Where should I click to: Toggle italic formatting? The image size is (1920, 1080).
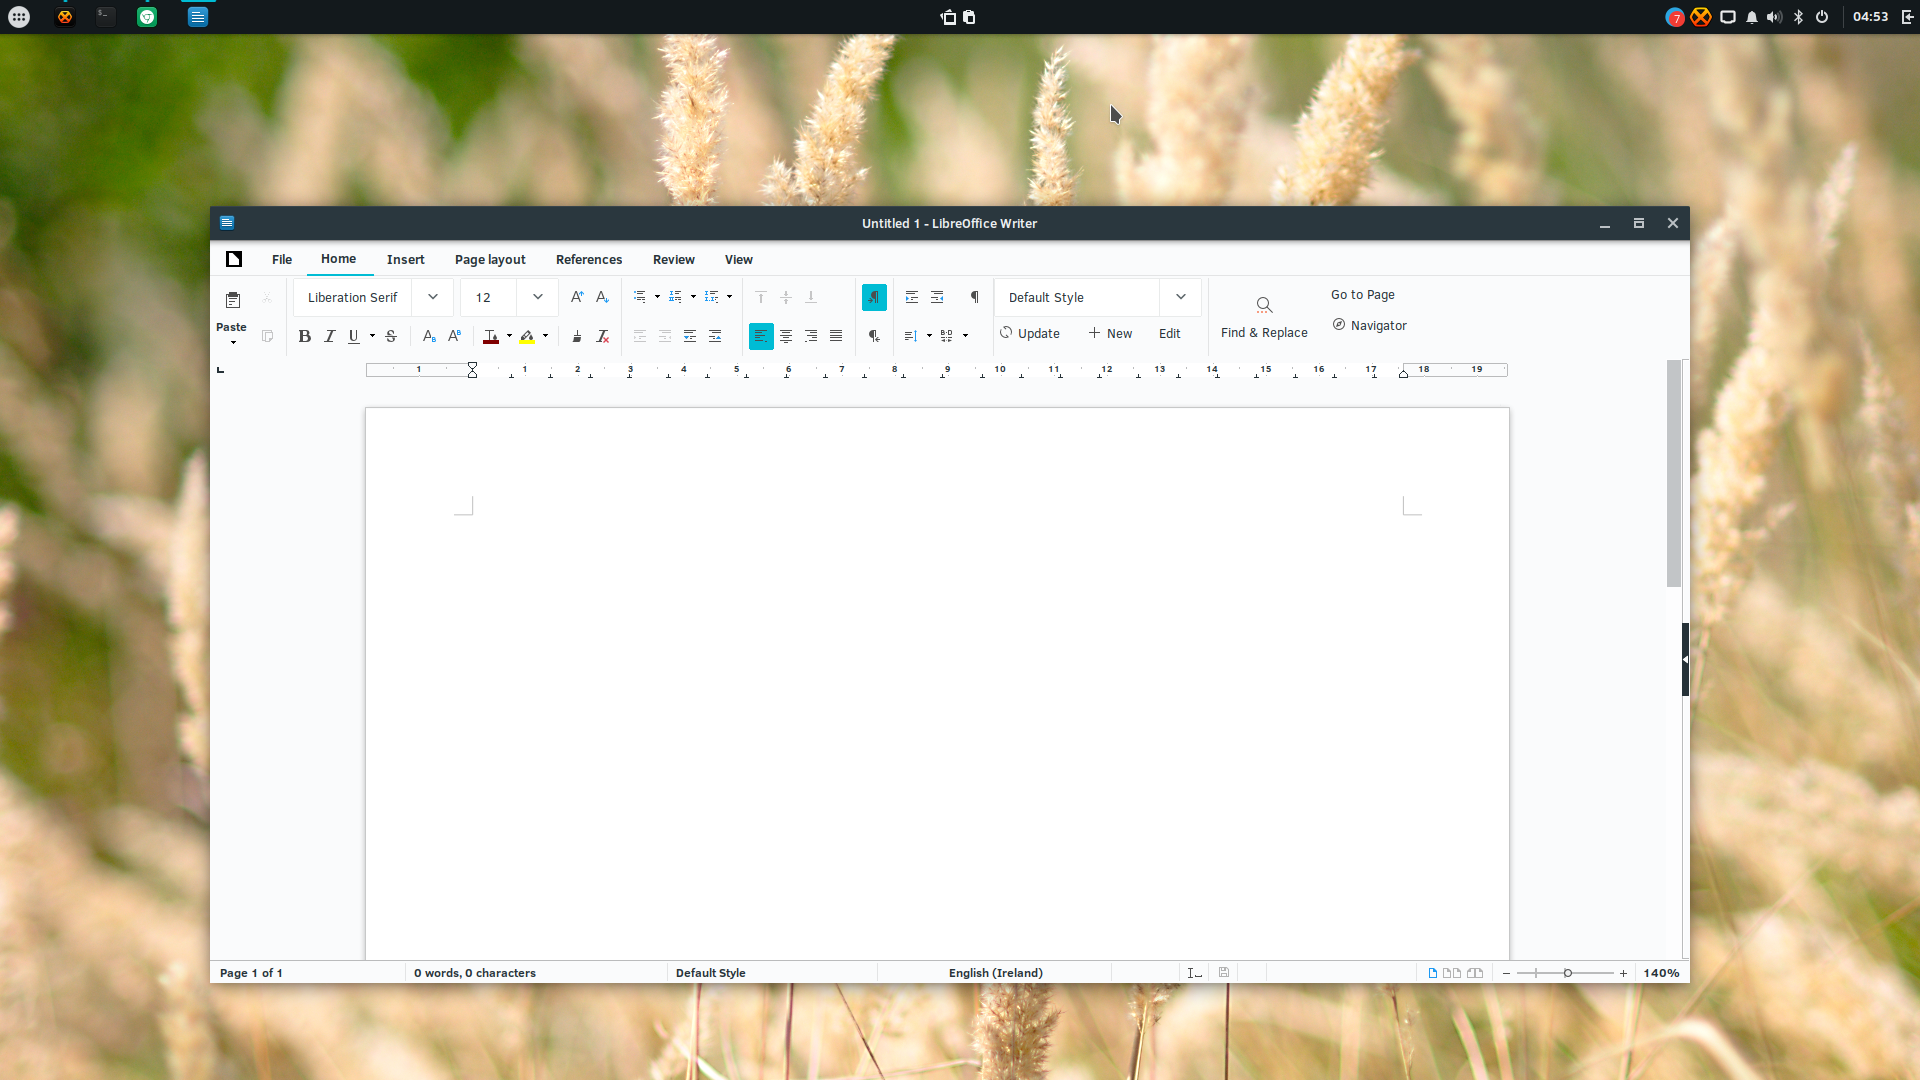330,336
